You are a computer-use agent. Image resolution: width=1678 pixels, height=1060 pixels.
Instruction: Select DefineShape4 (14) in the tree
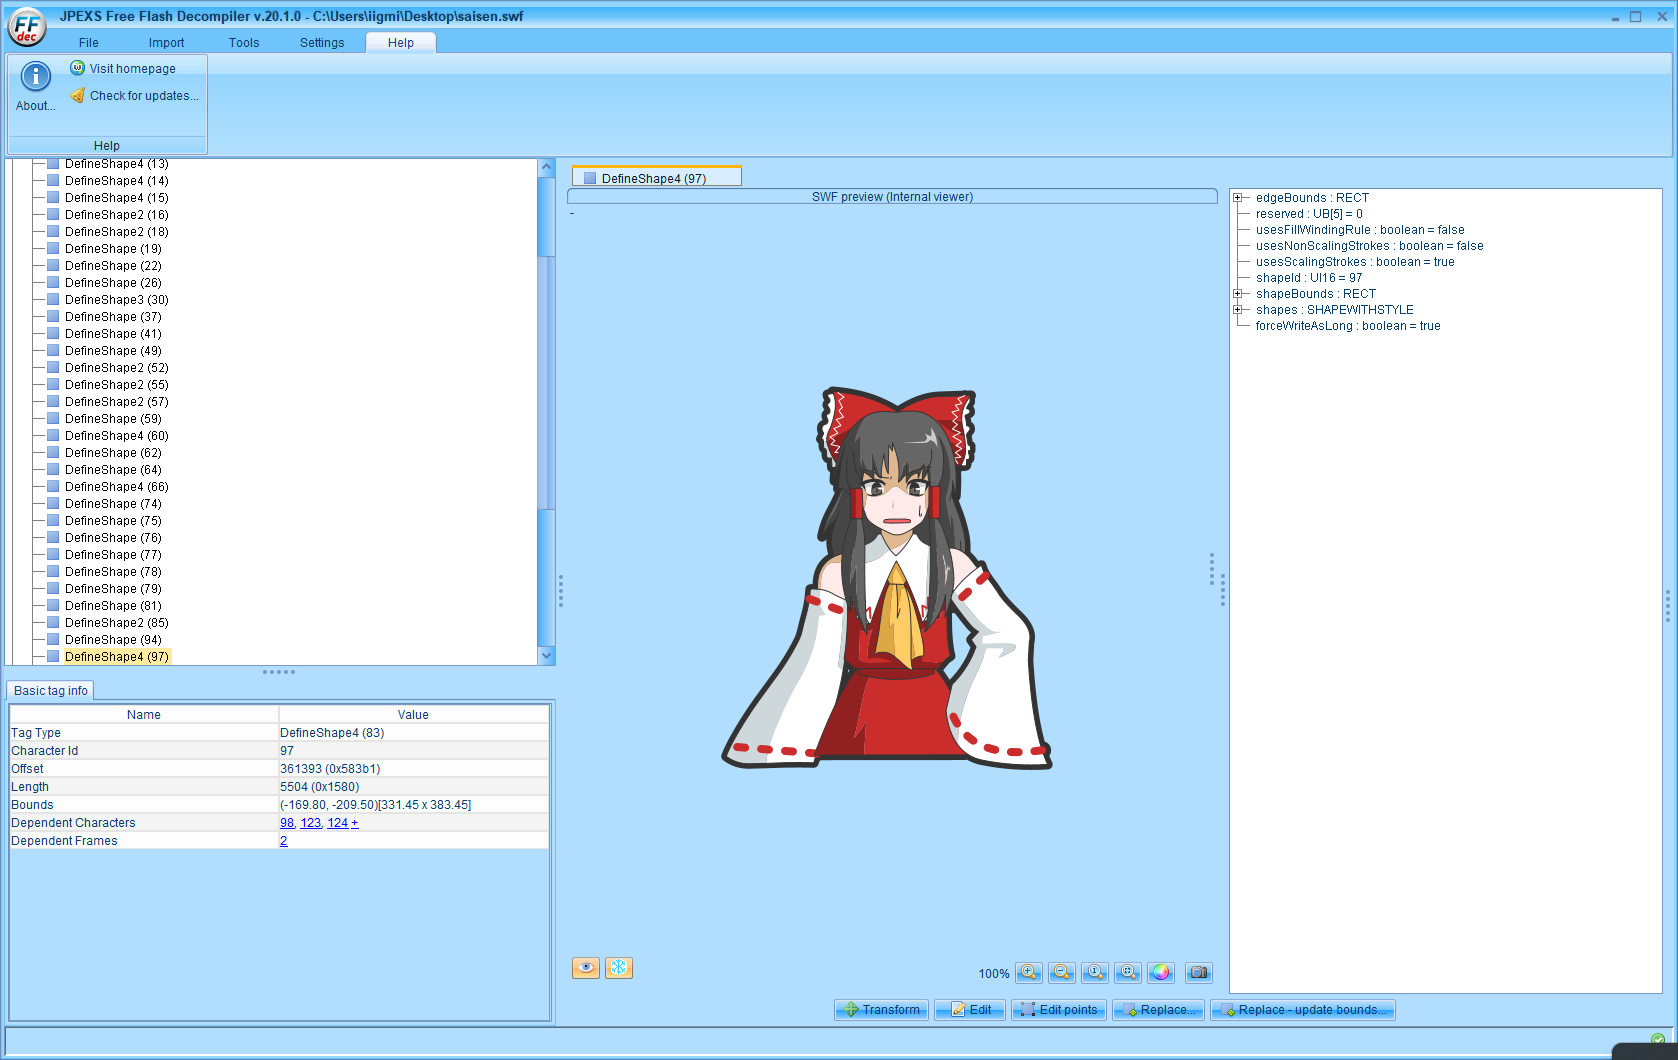point(117,181)
